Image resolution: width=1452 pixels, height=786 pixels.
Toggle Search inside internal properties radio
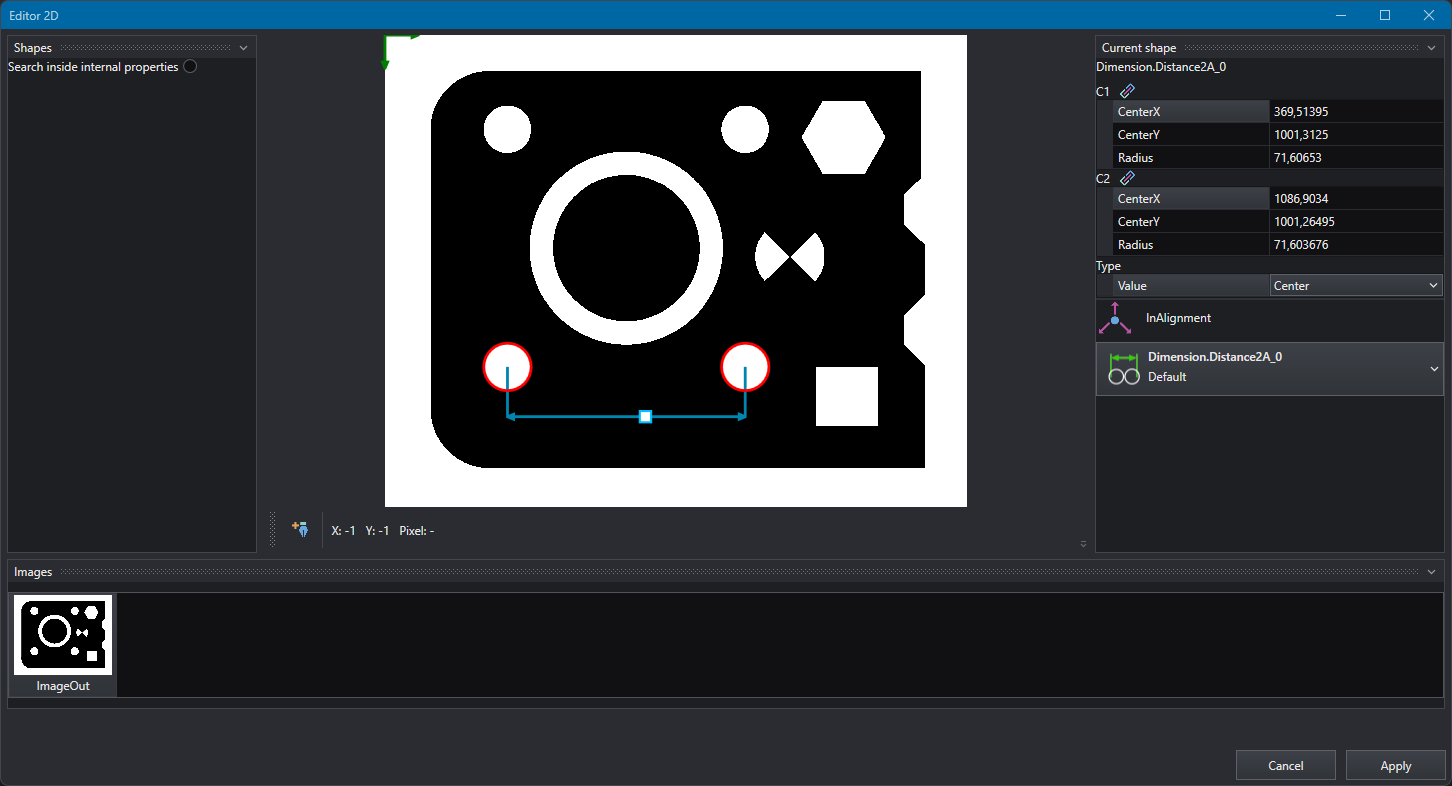[x=190, y=67]
